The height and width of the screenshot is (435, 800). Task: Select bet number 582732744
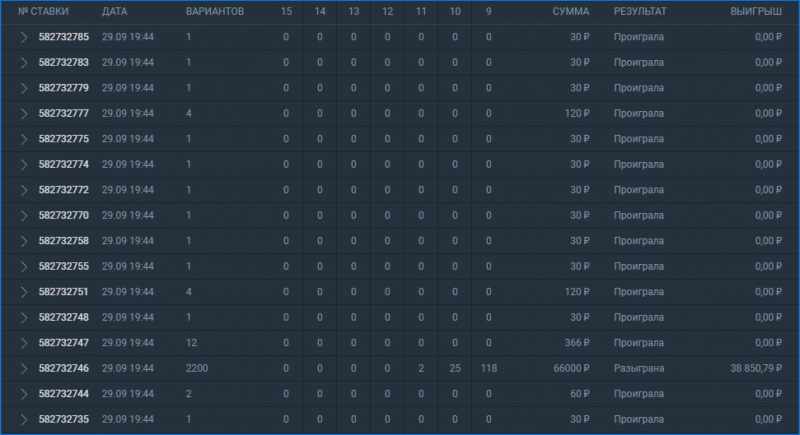(x=64, y=394)
